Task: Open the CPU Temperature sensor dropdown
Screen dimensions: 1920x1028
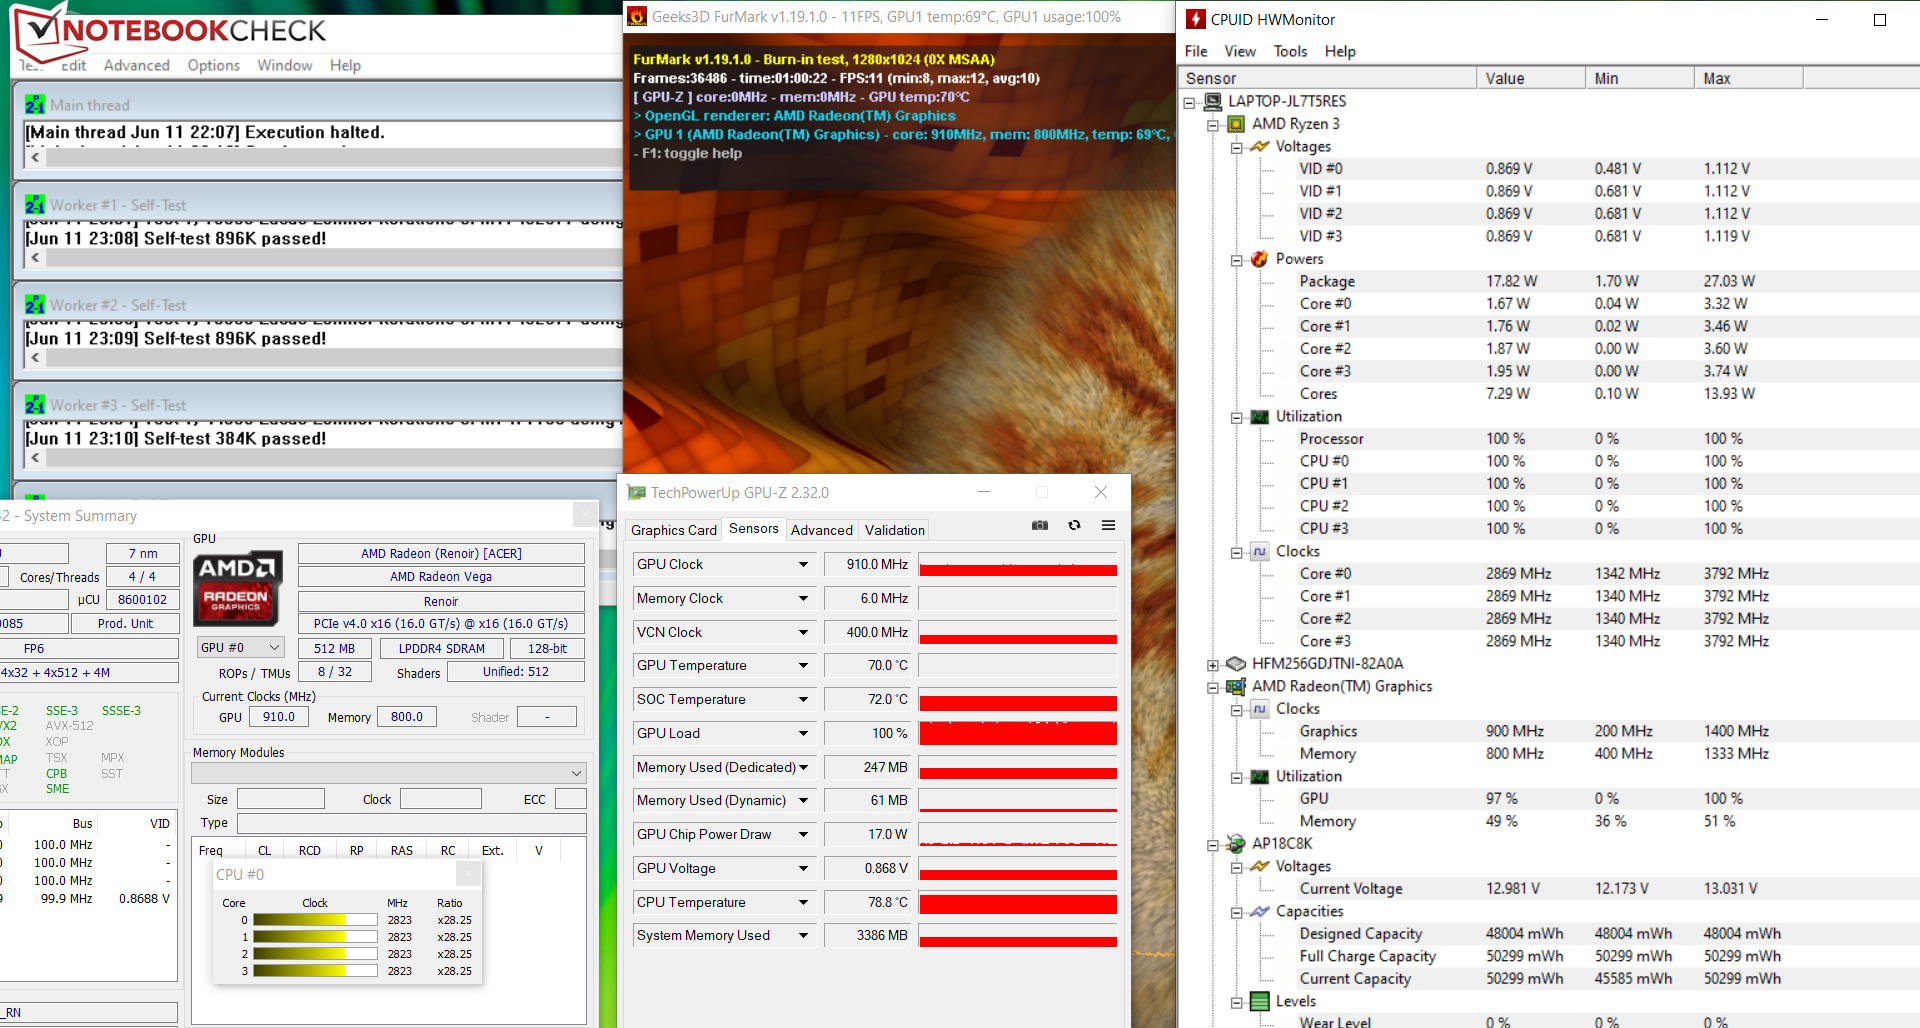Action: 803,903
